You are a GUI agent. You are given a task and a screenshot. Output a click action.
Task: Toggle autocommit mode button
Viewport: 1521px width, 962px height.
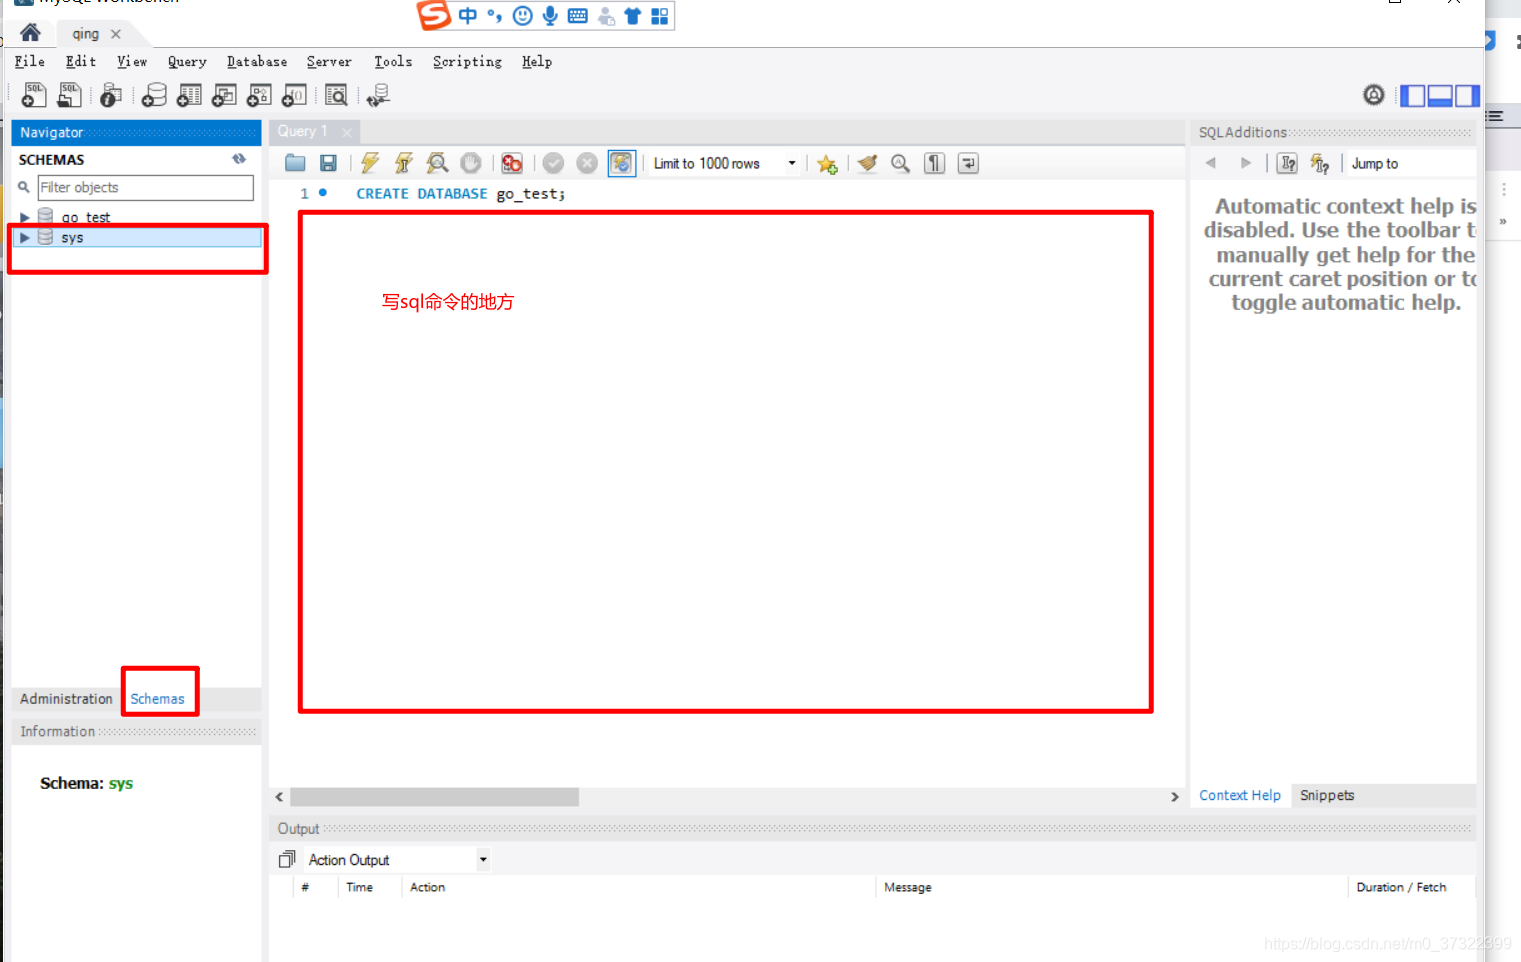click(x=621, y=163)
